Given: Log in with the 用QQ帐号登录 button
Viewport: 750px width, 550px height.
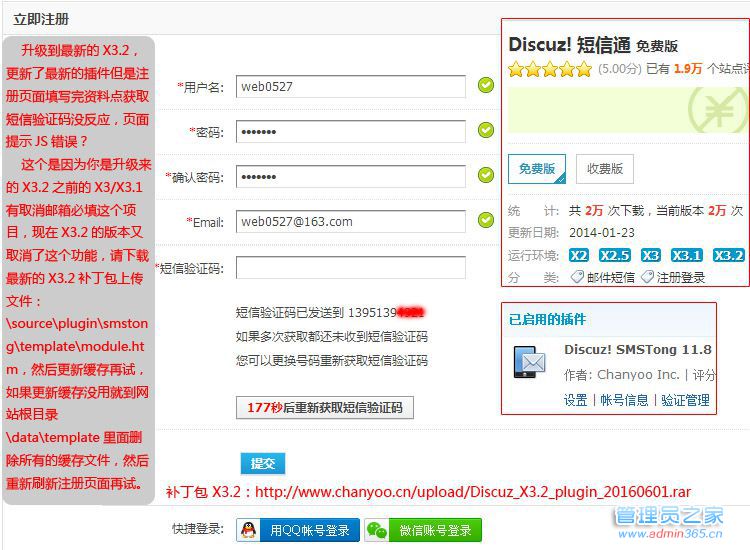Looking at the screenshot, I should pyautogui.click(x=298, y=530).
